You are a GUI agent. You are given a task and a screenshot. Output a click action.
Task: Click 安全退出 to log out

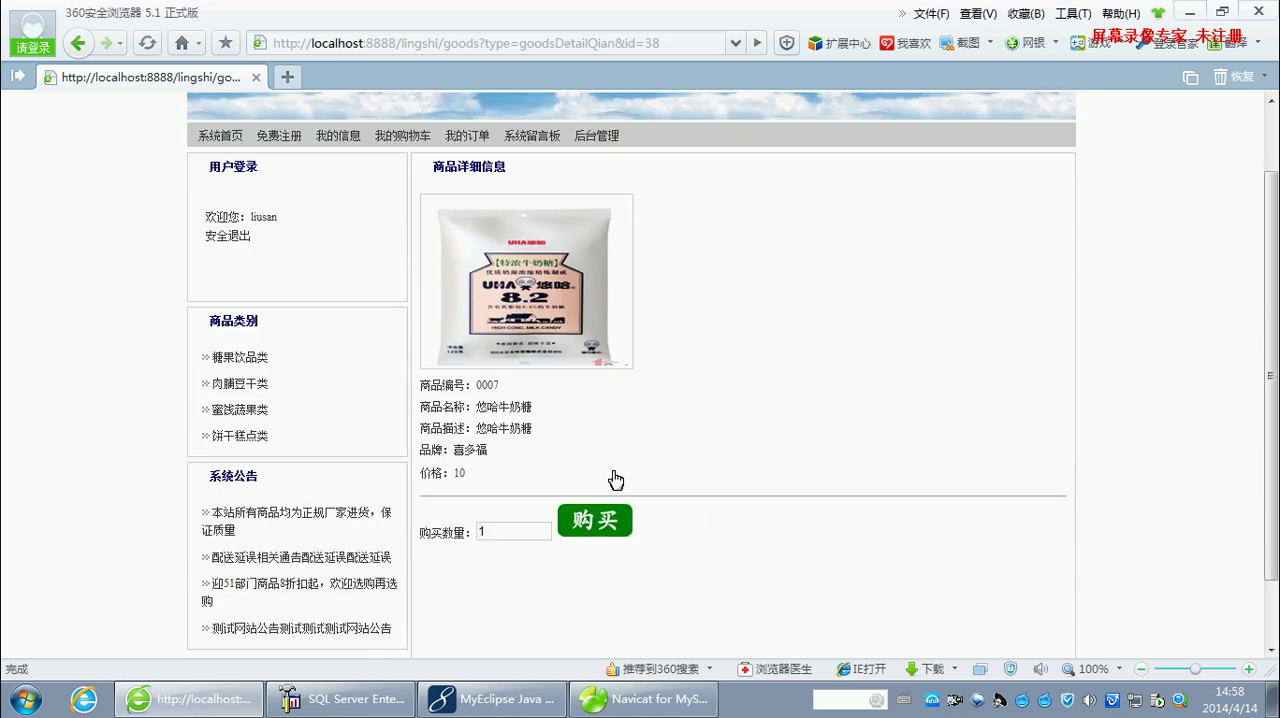228,236
